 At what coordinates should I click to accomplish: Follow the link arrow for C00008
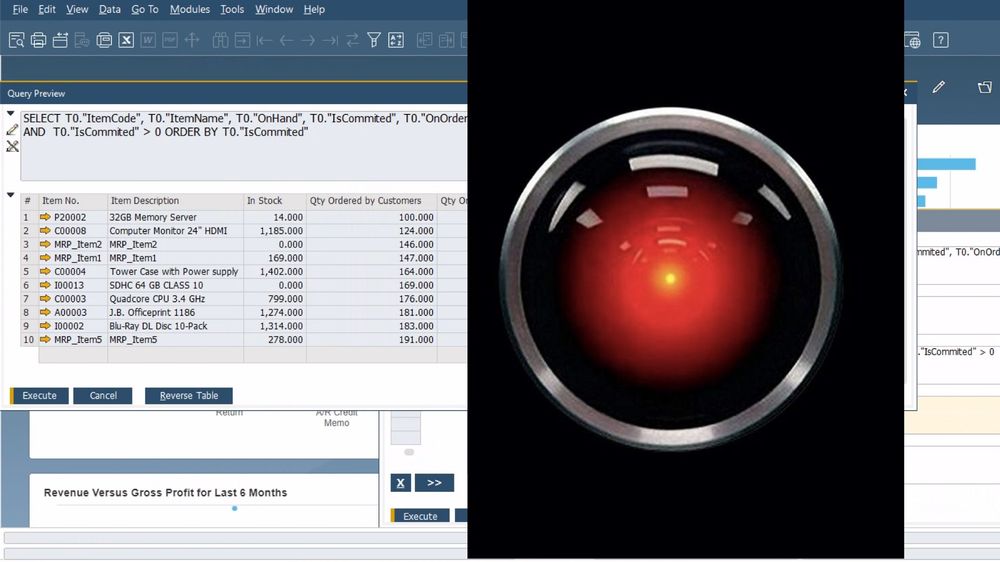[45, 230]
